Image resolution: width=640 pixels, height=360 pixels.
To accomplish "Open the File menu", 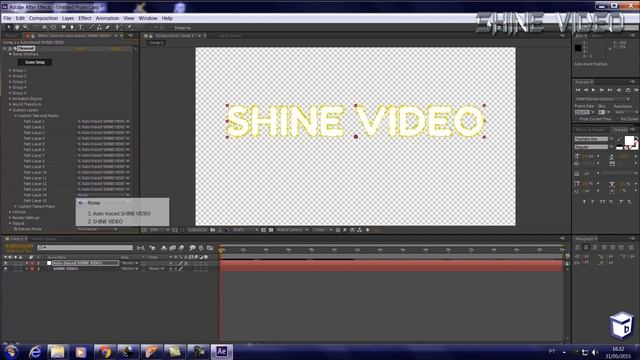I will tap(7, 18).
